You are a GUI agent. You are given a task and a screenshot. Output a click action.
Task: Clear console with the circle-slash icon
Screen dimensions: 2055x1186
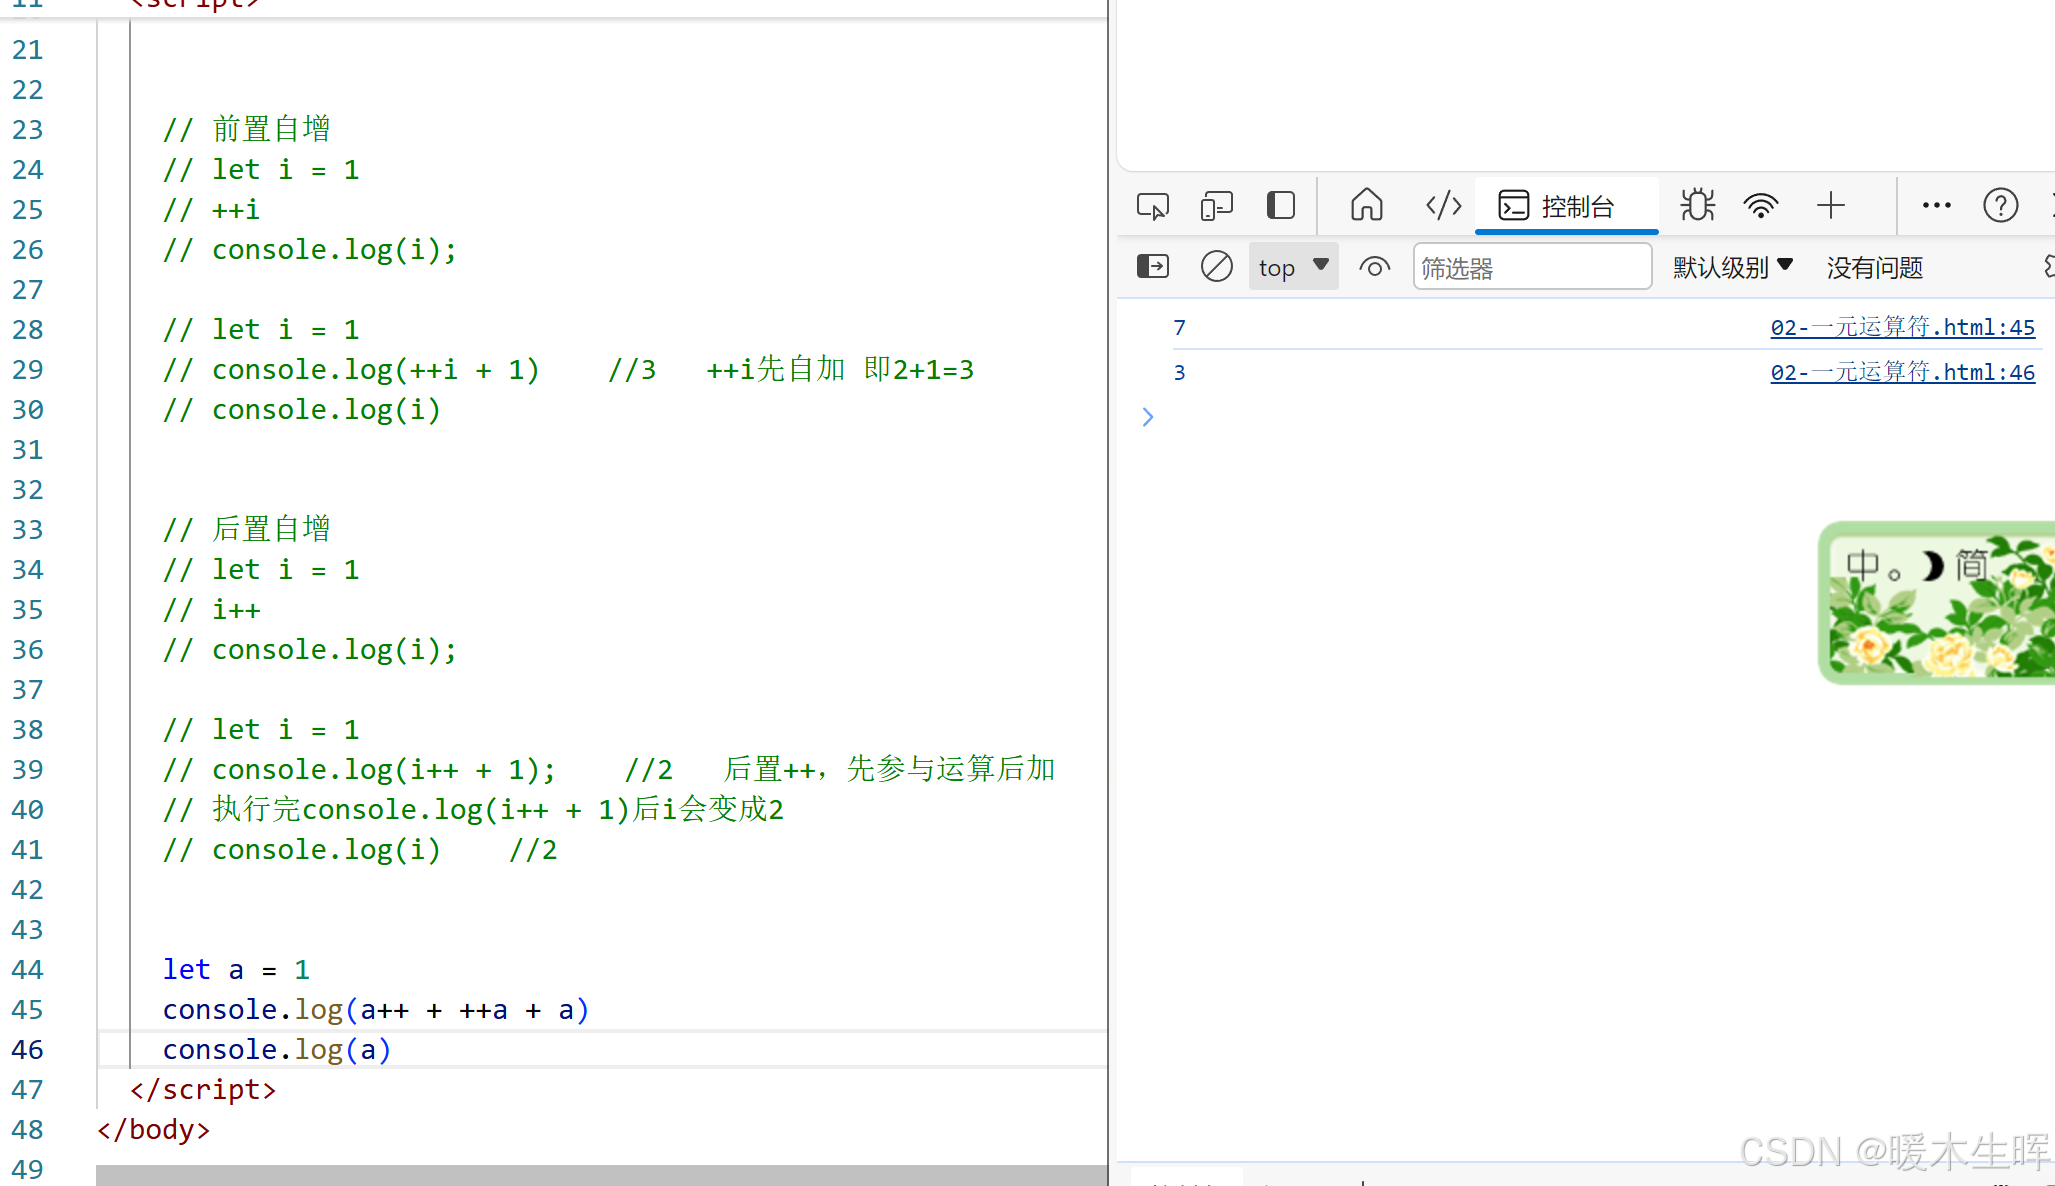click(1216, 267)
